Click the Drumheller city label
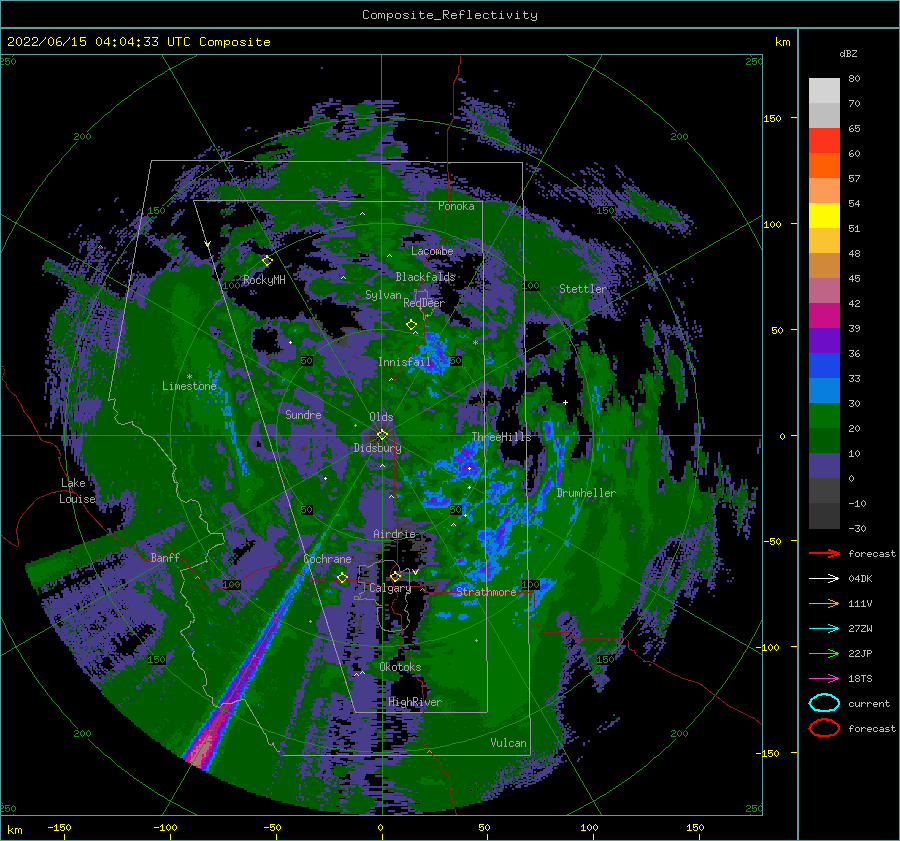This screenshot has height=841, width=900. [x=586, y=493]
